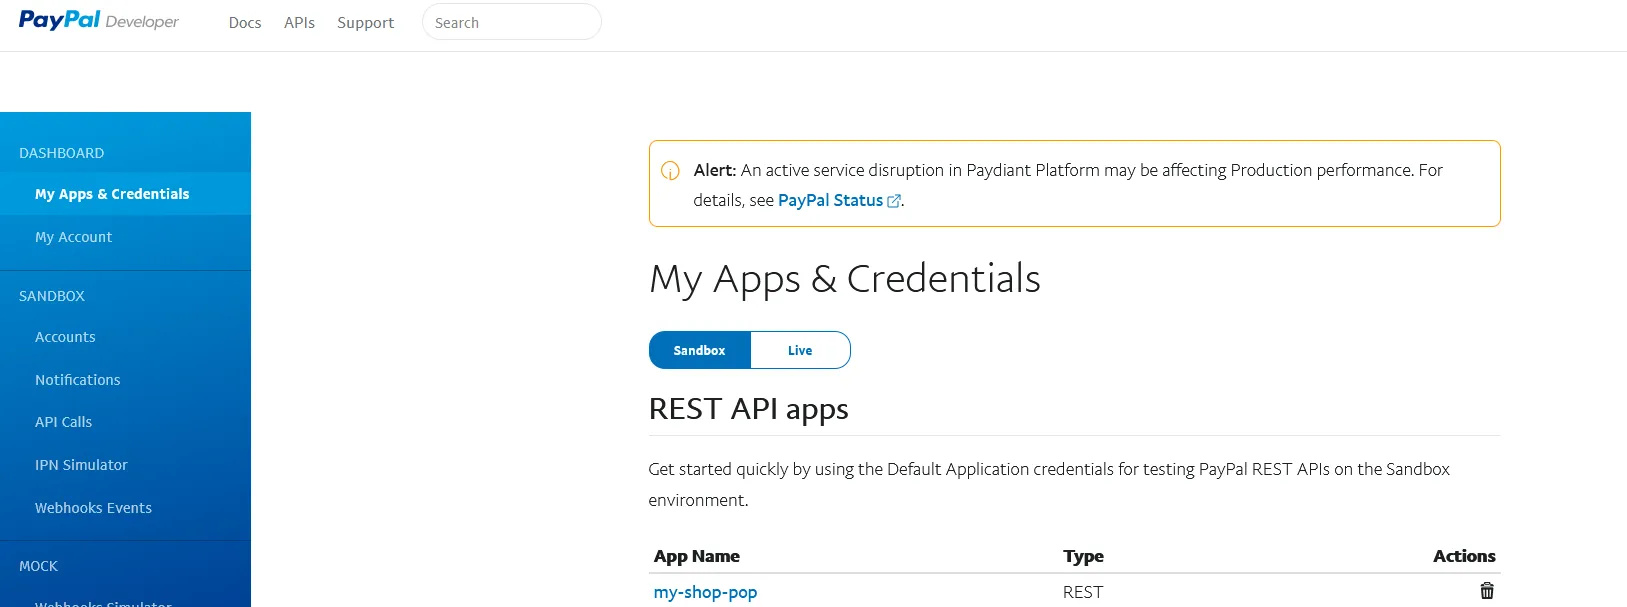Click the DASHBOARD section heading
This screenshot has width=1627, height=607.
tap(61, 153)
